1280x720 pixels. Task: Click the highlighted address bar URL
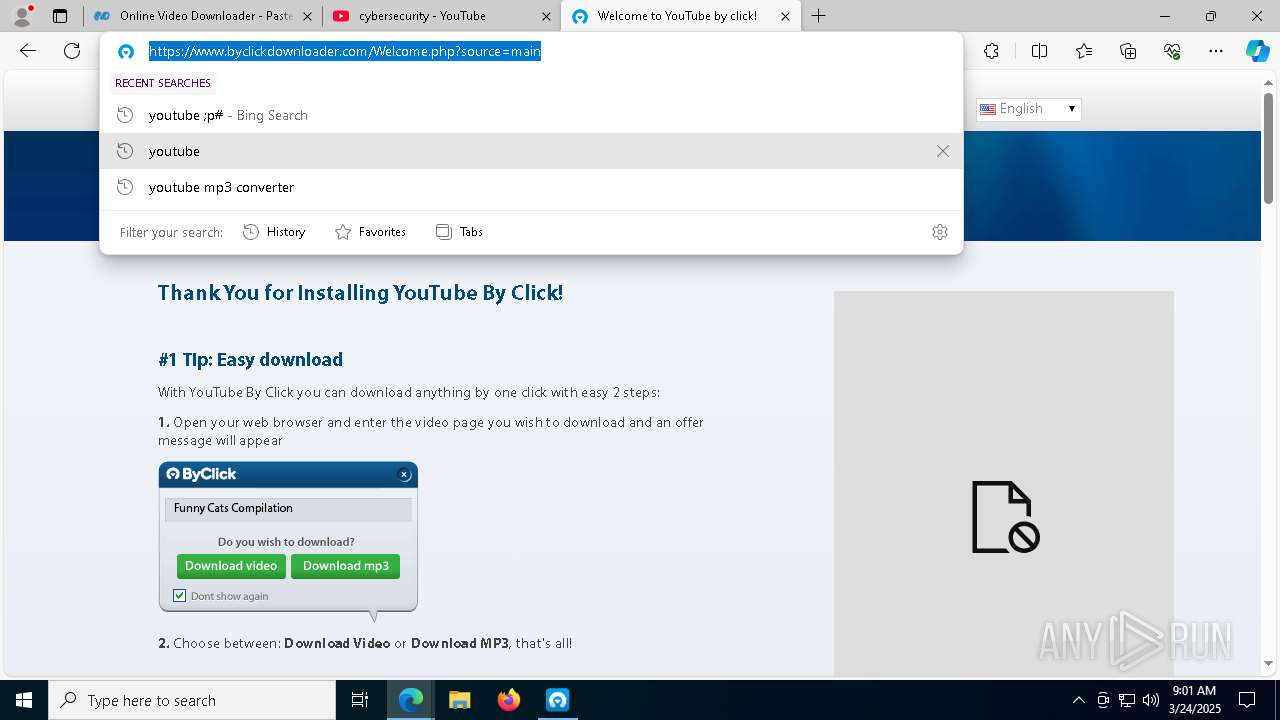[x=345, y=51]
